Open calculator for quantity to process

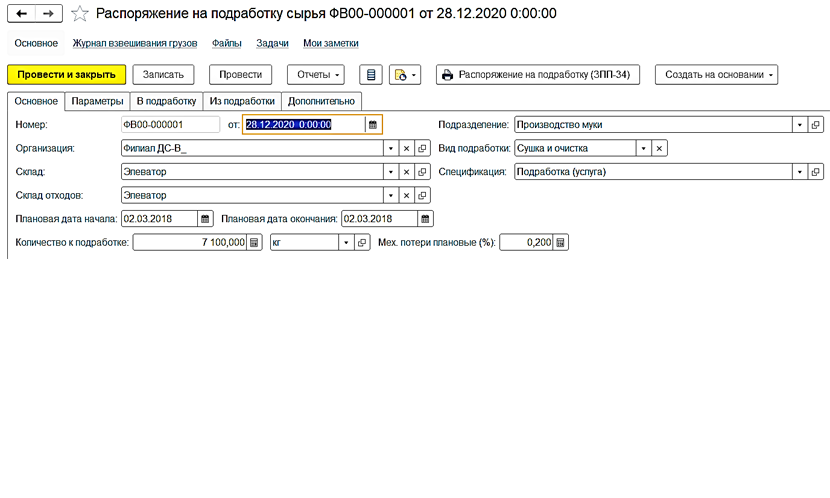tap(254, 242)
